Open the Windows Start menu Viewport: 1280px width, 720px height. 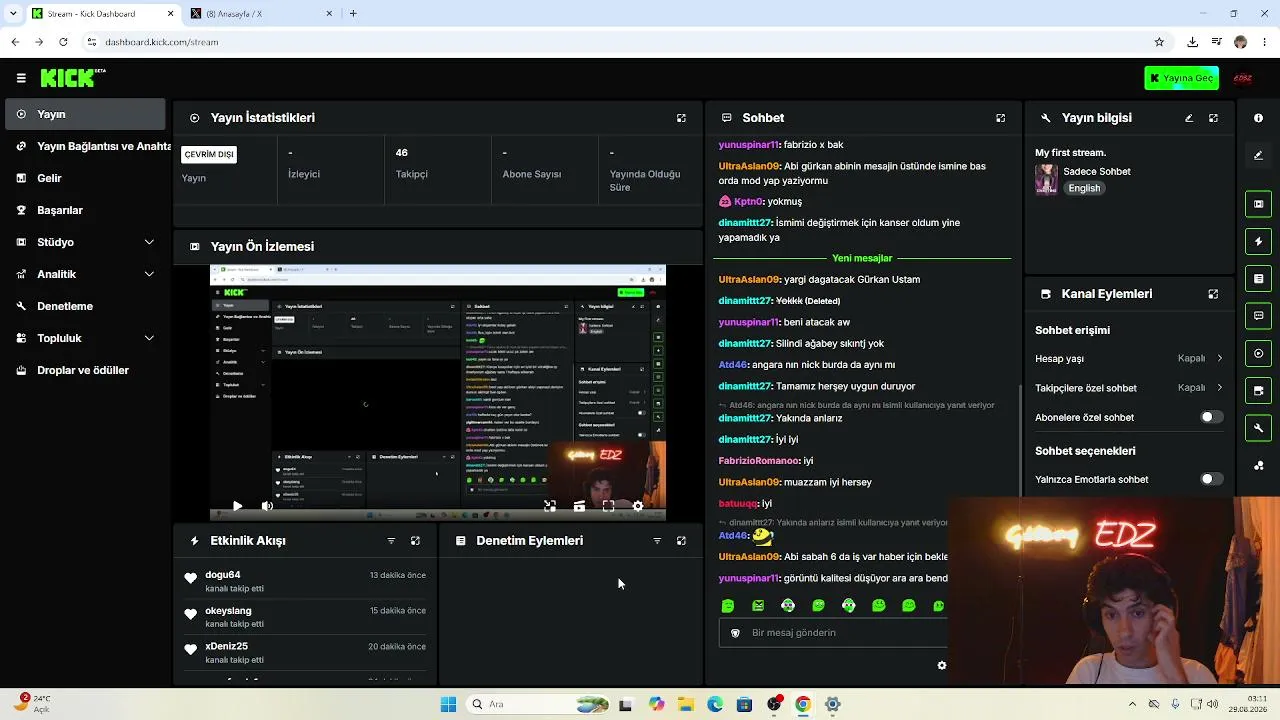448,704
